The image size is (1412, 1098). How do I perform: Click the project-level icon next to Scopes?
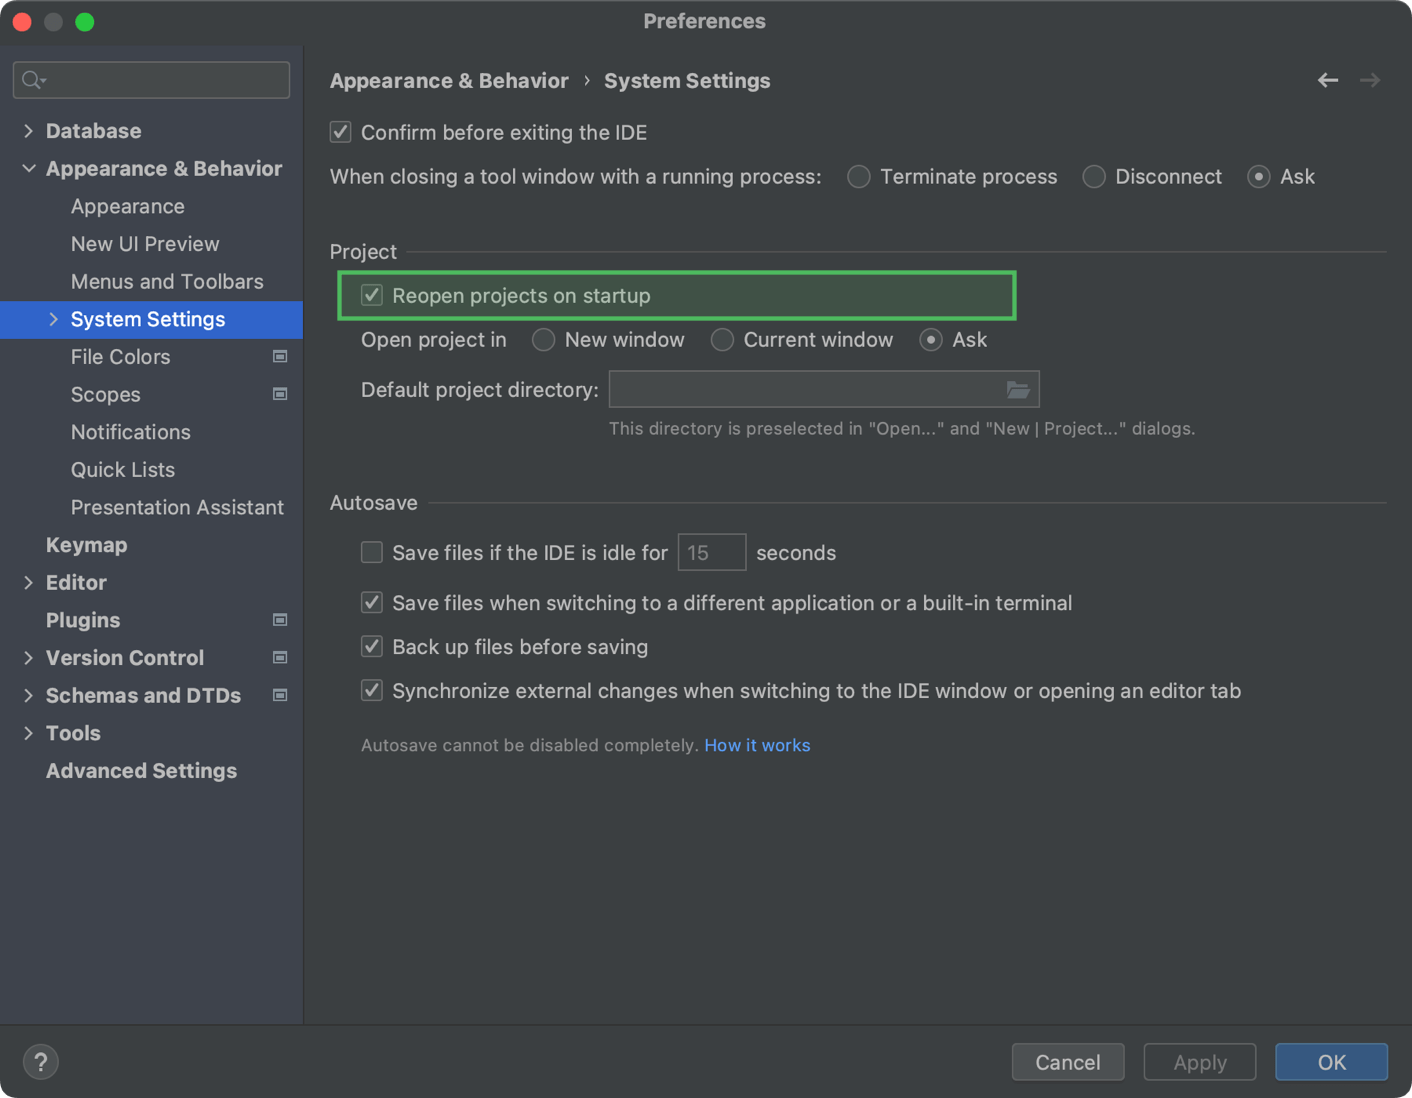(280, 394)
